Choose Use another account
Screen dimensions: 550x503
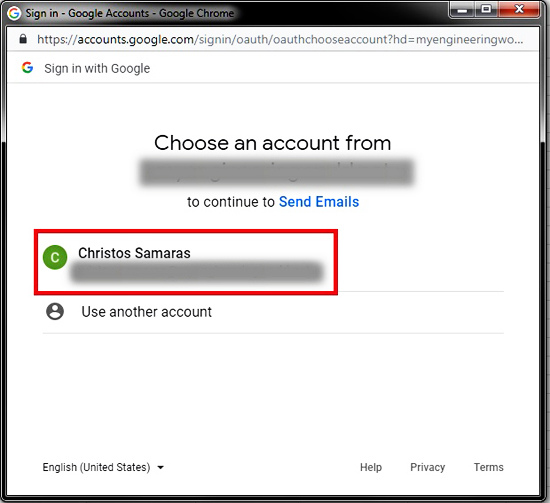coord(273,312)
